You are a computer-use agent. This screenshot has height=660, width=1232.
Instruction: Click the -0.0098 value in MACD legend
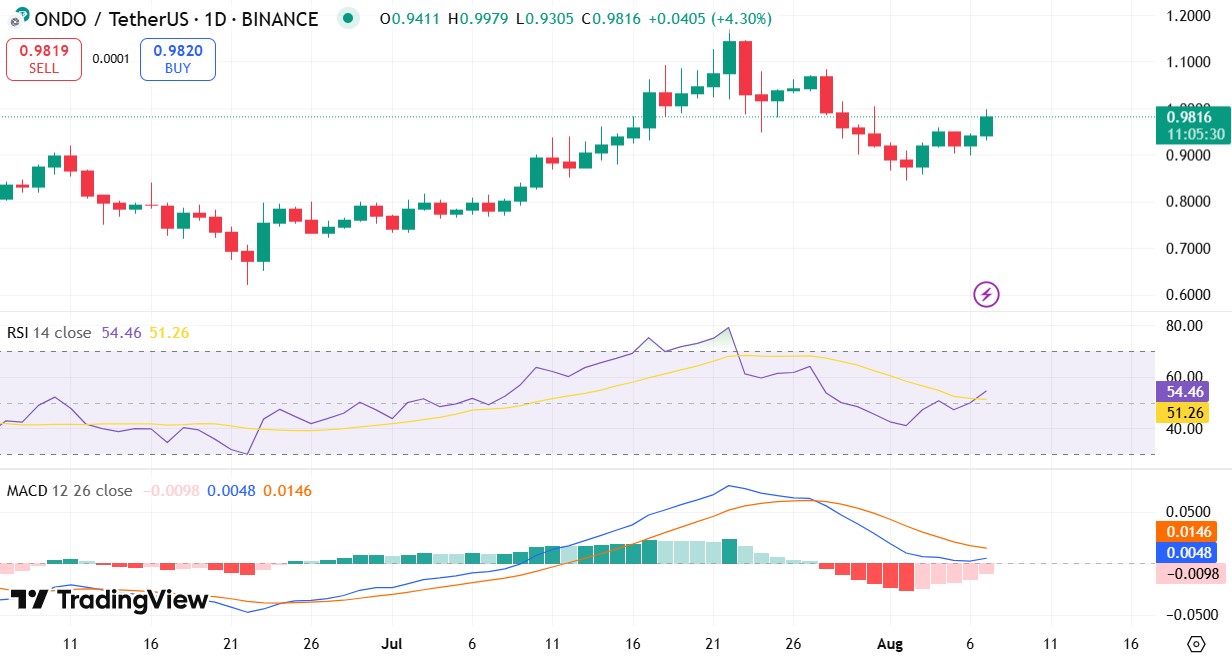pyautogui.click(x=172, y=491)
